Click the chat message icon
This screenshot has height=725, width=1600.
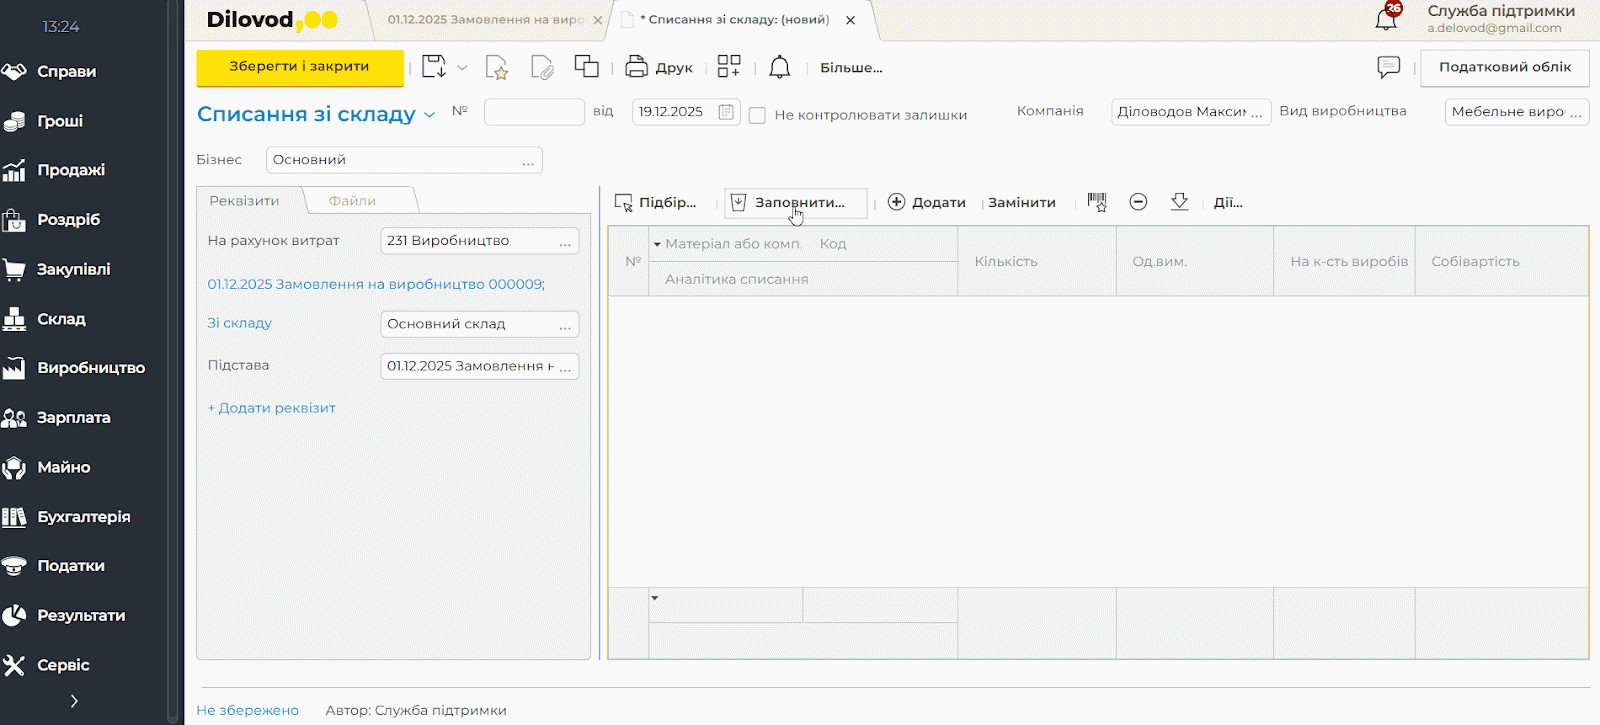coord(1388,67)
